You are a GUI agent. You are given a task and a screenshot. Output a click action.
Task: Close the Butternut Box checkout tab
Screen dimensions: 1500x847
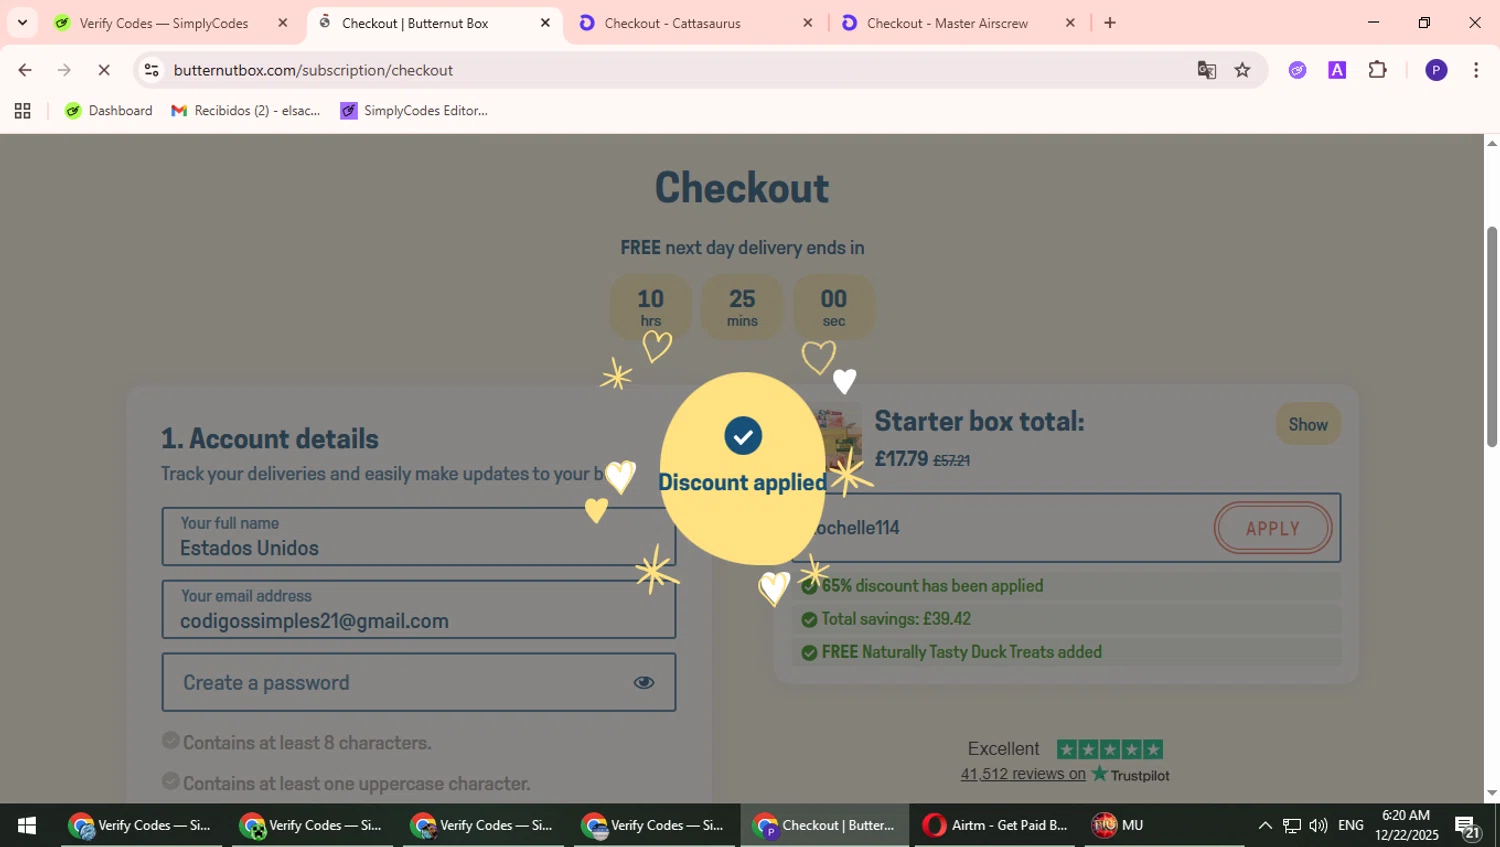(x=545, y=23)
